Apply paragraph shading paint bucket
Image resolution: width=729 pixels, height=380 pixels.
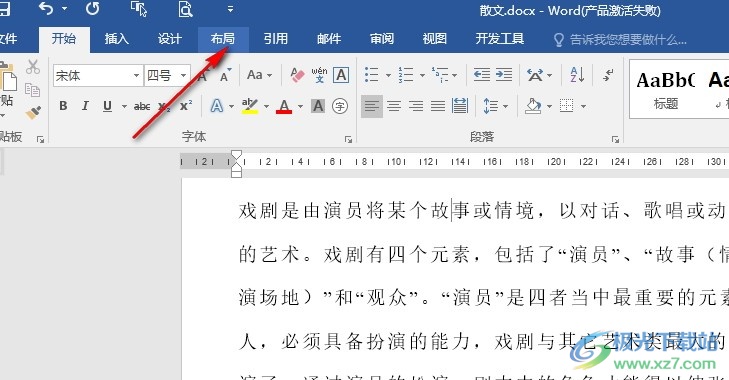(533, 106)
